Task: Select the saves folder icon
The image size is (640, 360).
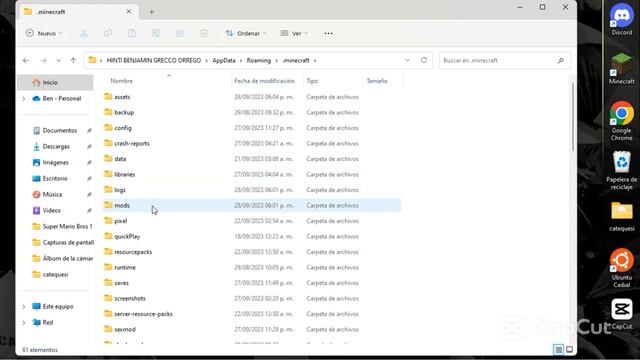Action: [x=108, y=282]
